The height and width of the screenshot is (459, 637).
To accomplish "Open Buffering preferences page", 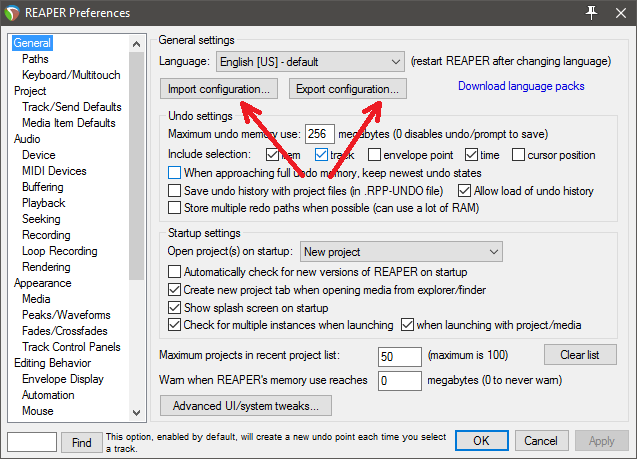I will [x=43, y=187].
